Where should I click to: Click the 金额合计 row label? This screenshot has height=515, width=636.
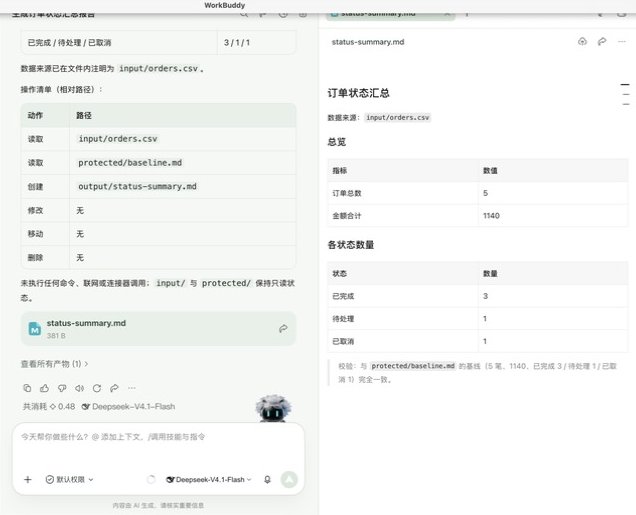pyautogui.click(x=347, y=216)
